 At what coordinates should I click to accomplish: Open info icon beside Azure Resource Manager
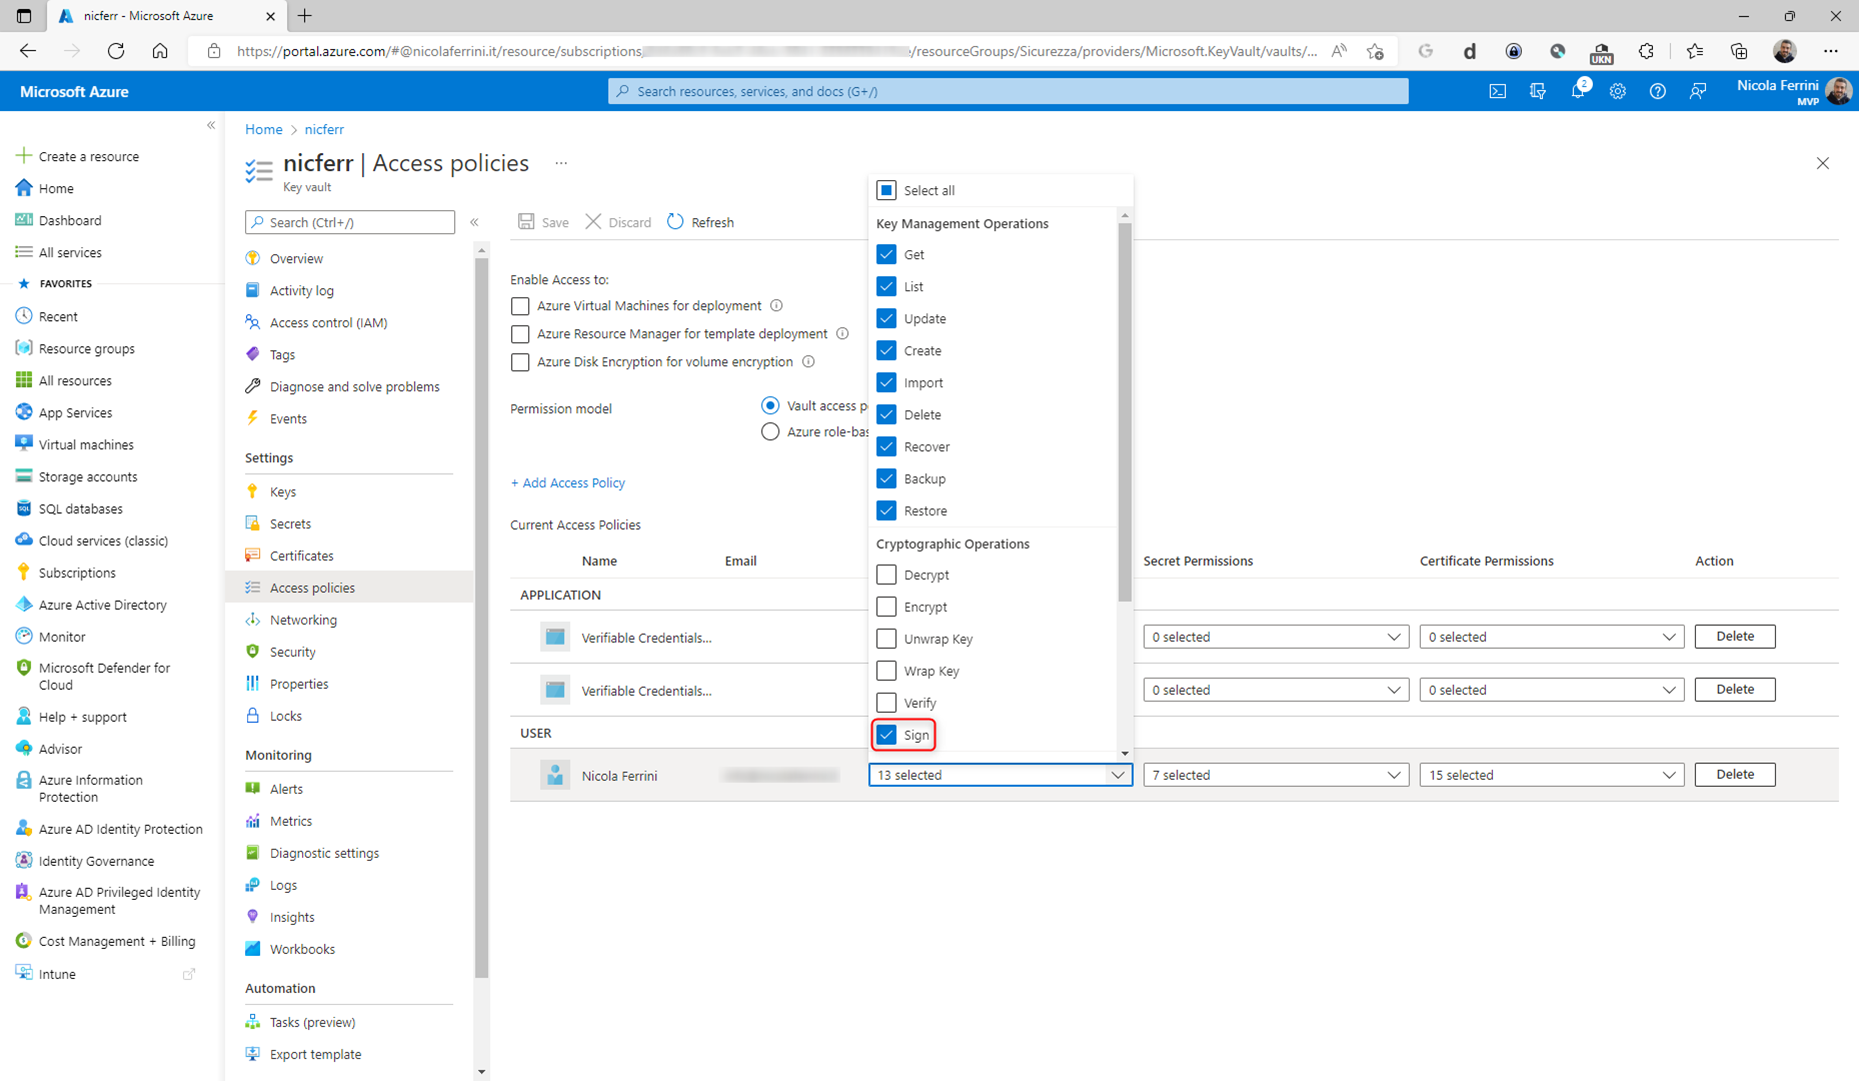pos(842,334)
